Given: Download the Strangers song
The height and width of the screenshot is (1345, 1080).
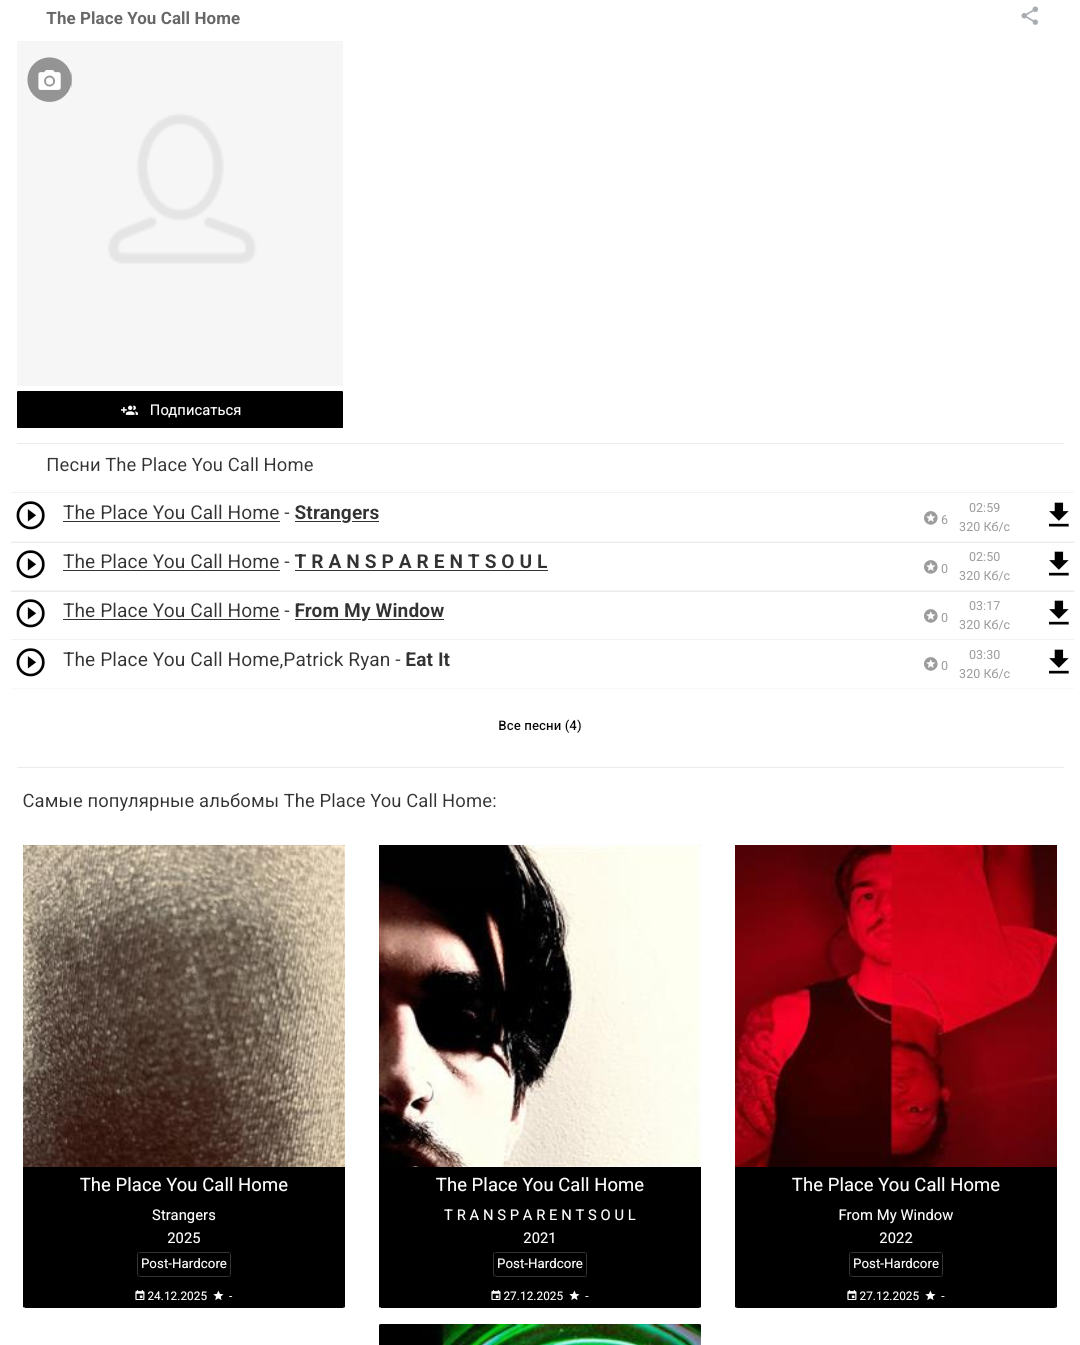Looking at the screenshot, I should (x=1058, y=515).
